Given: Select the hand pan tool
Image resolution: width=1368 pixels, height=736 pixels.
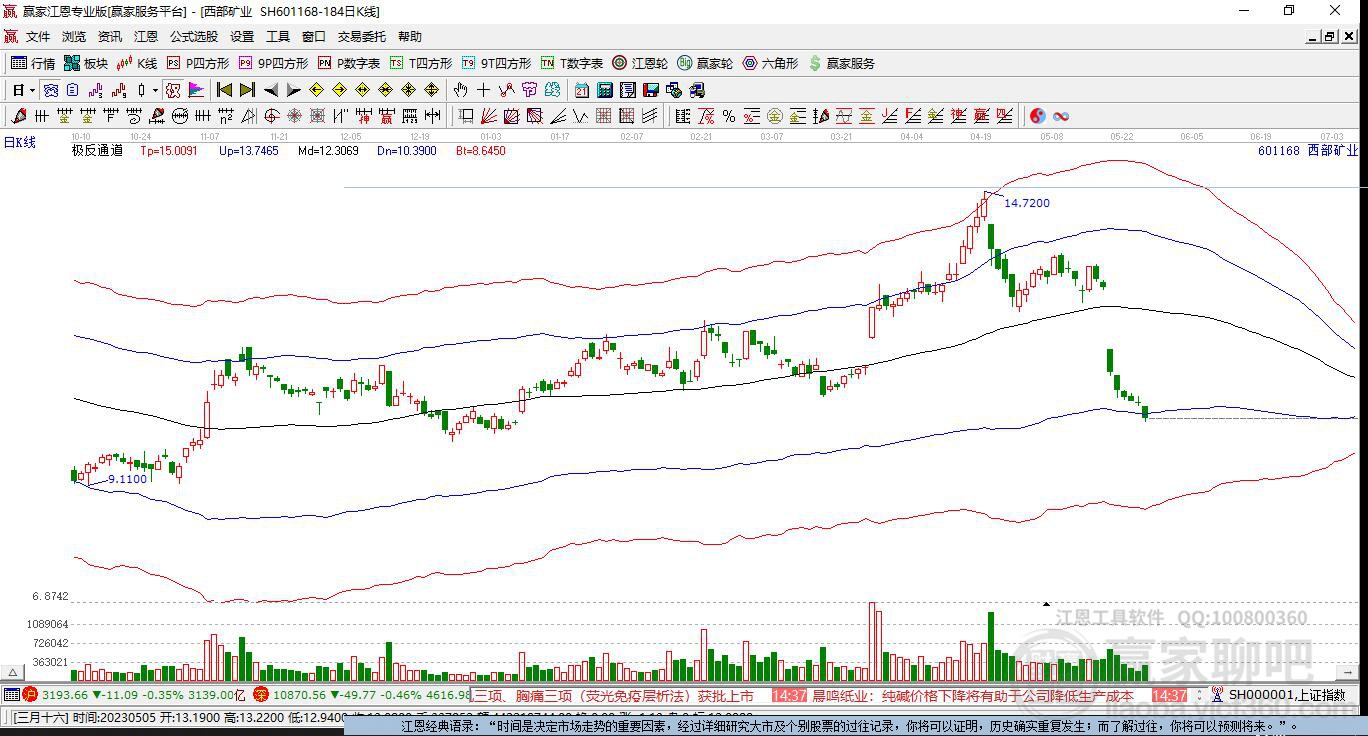Looking at the screenshot, I should click(x=461, y=90).
